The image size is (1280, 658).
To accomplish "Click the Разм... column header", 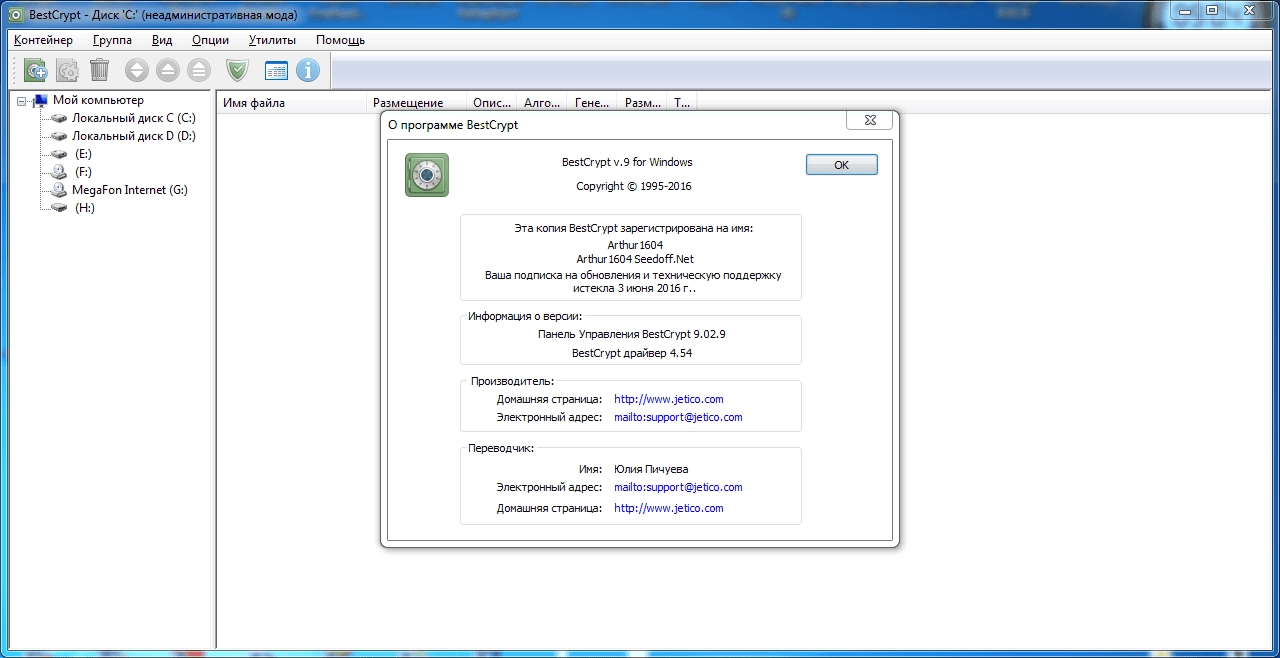I will 642,102.
